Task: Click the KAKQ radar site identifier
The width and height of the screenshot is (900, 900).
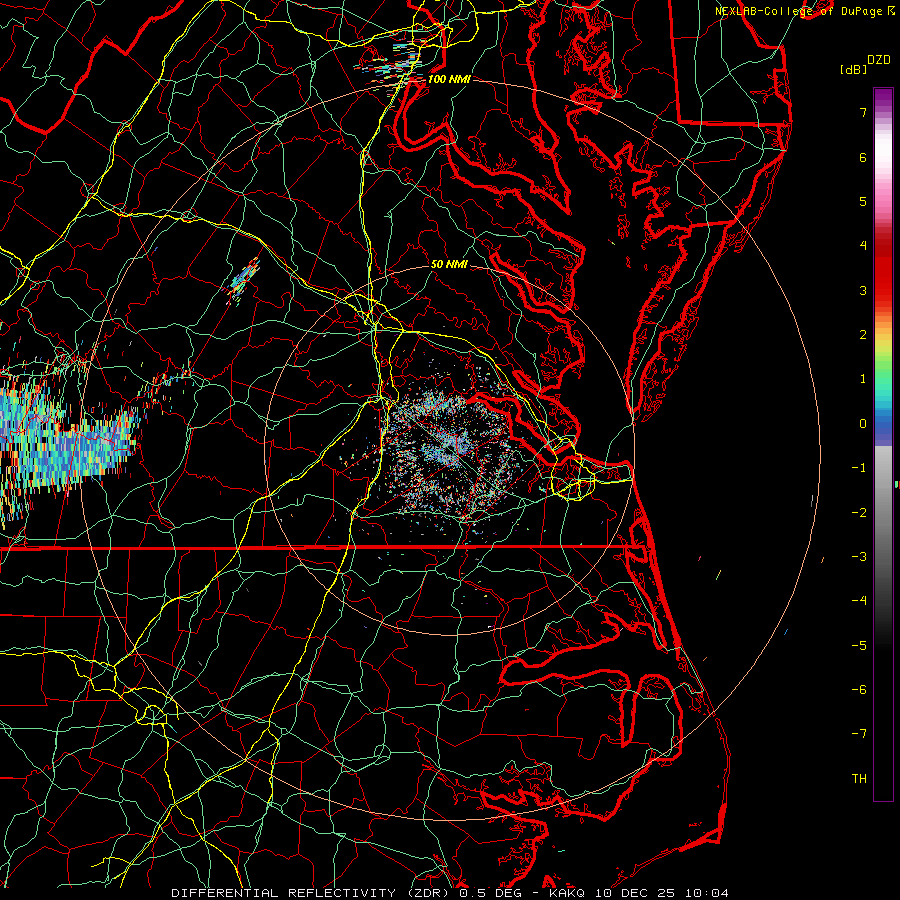Action: 567,893
